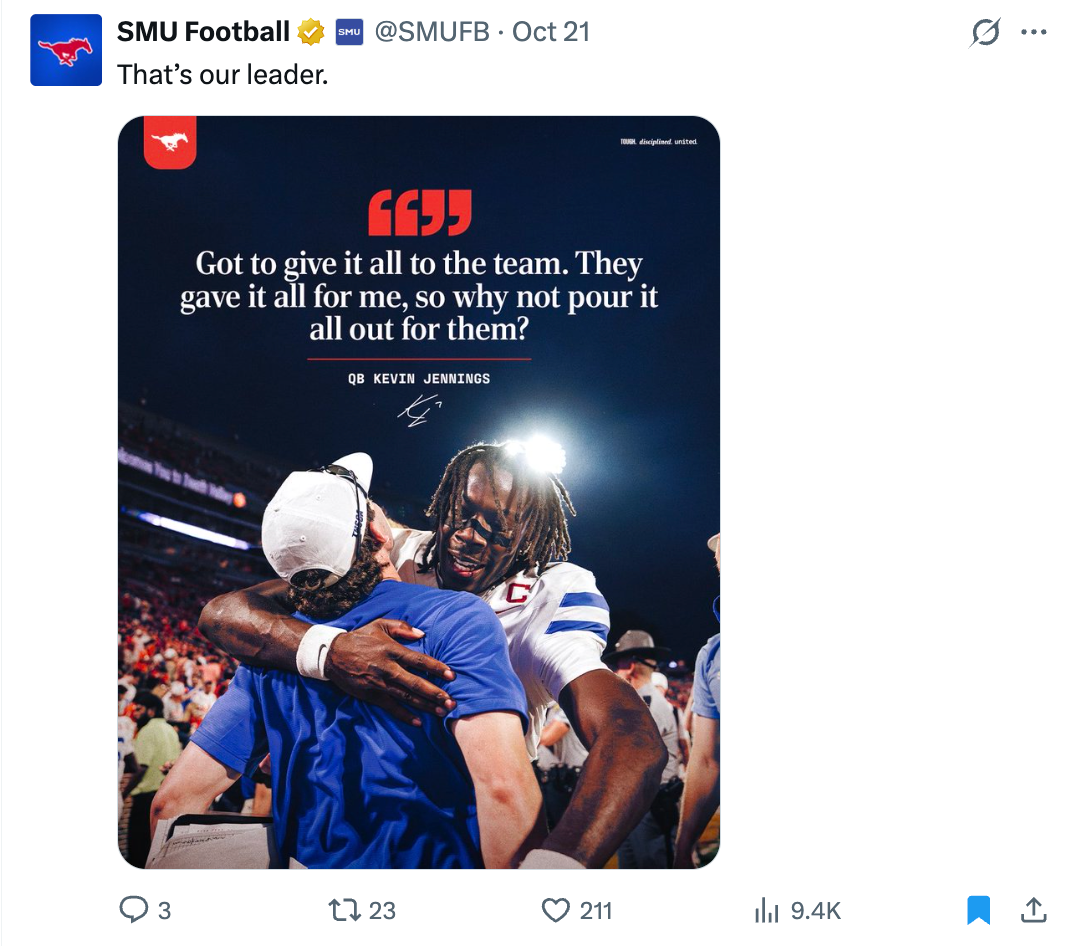Click the Grok explain-post icon
Screen dimensions: 1070x946
click(985, 33)
